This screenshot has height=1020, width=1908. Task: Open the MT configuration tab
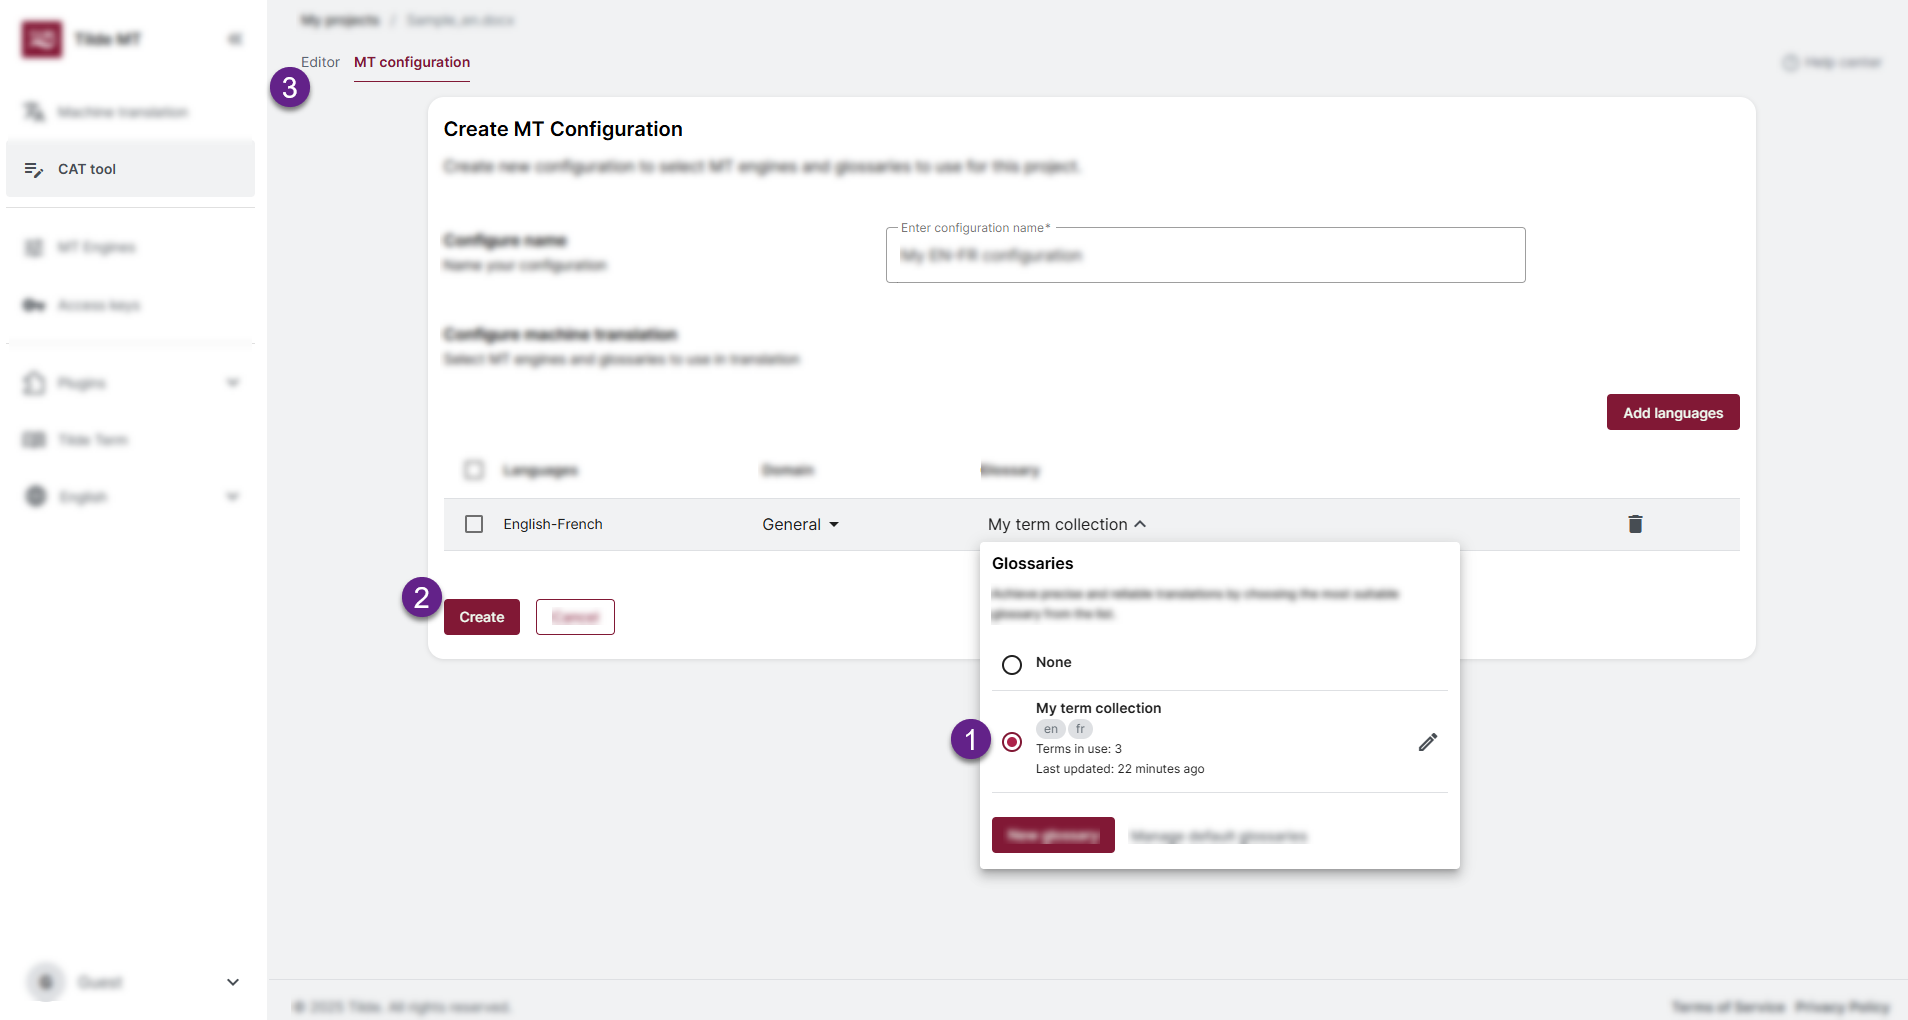click(411, 62)
